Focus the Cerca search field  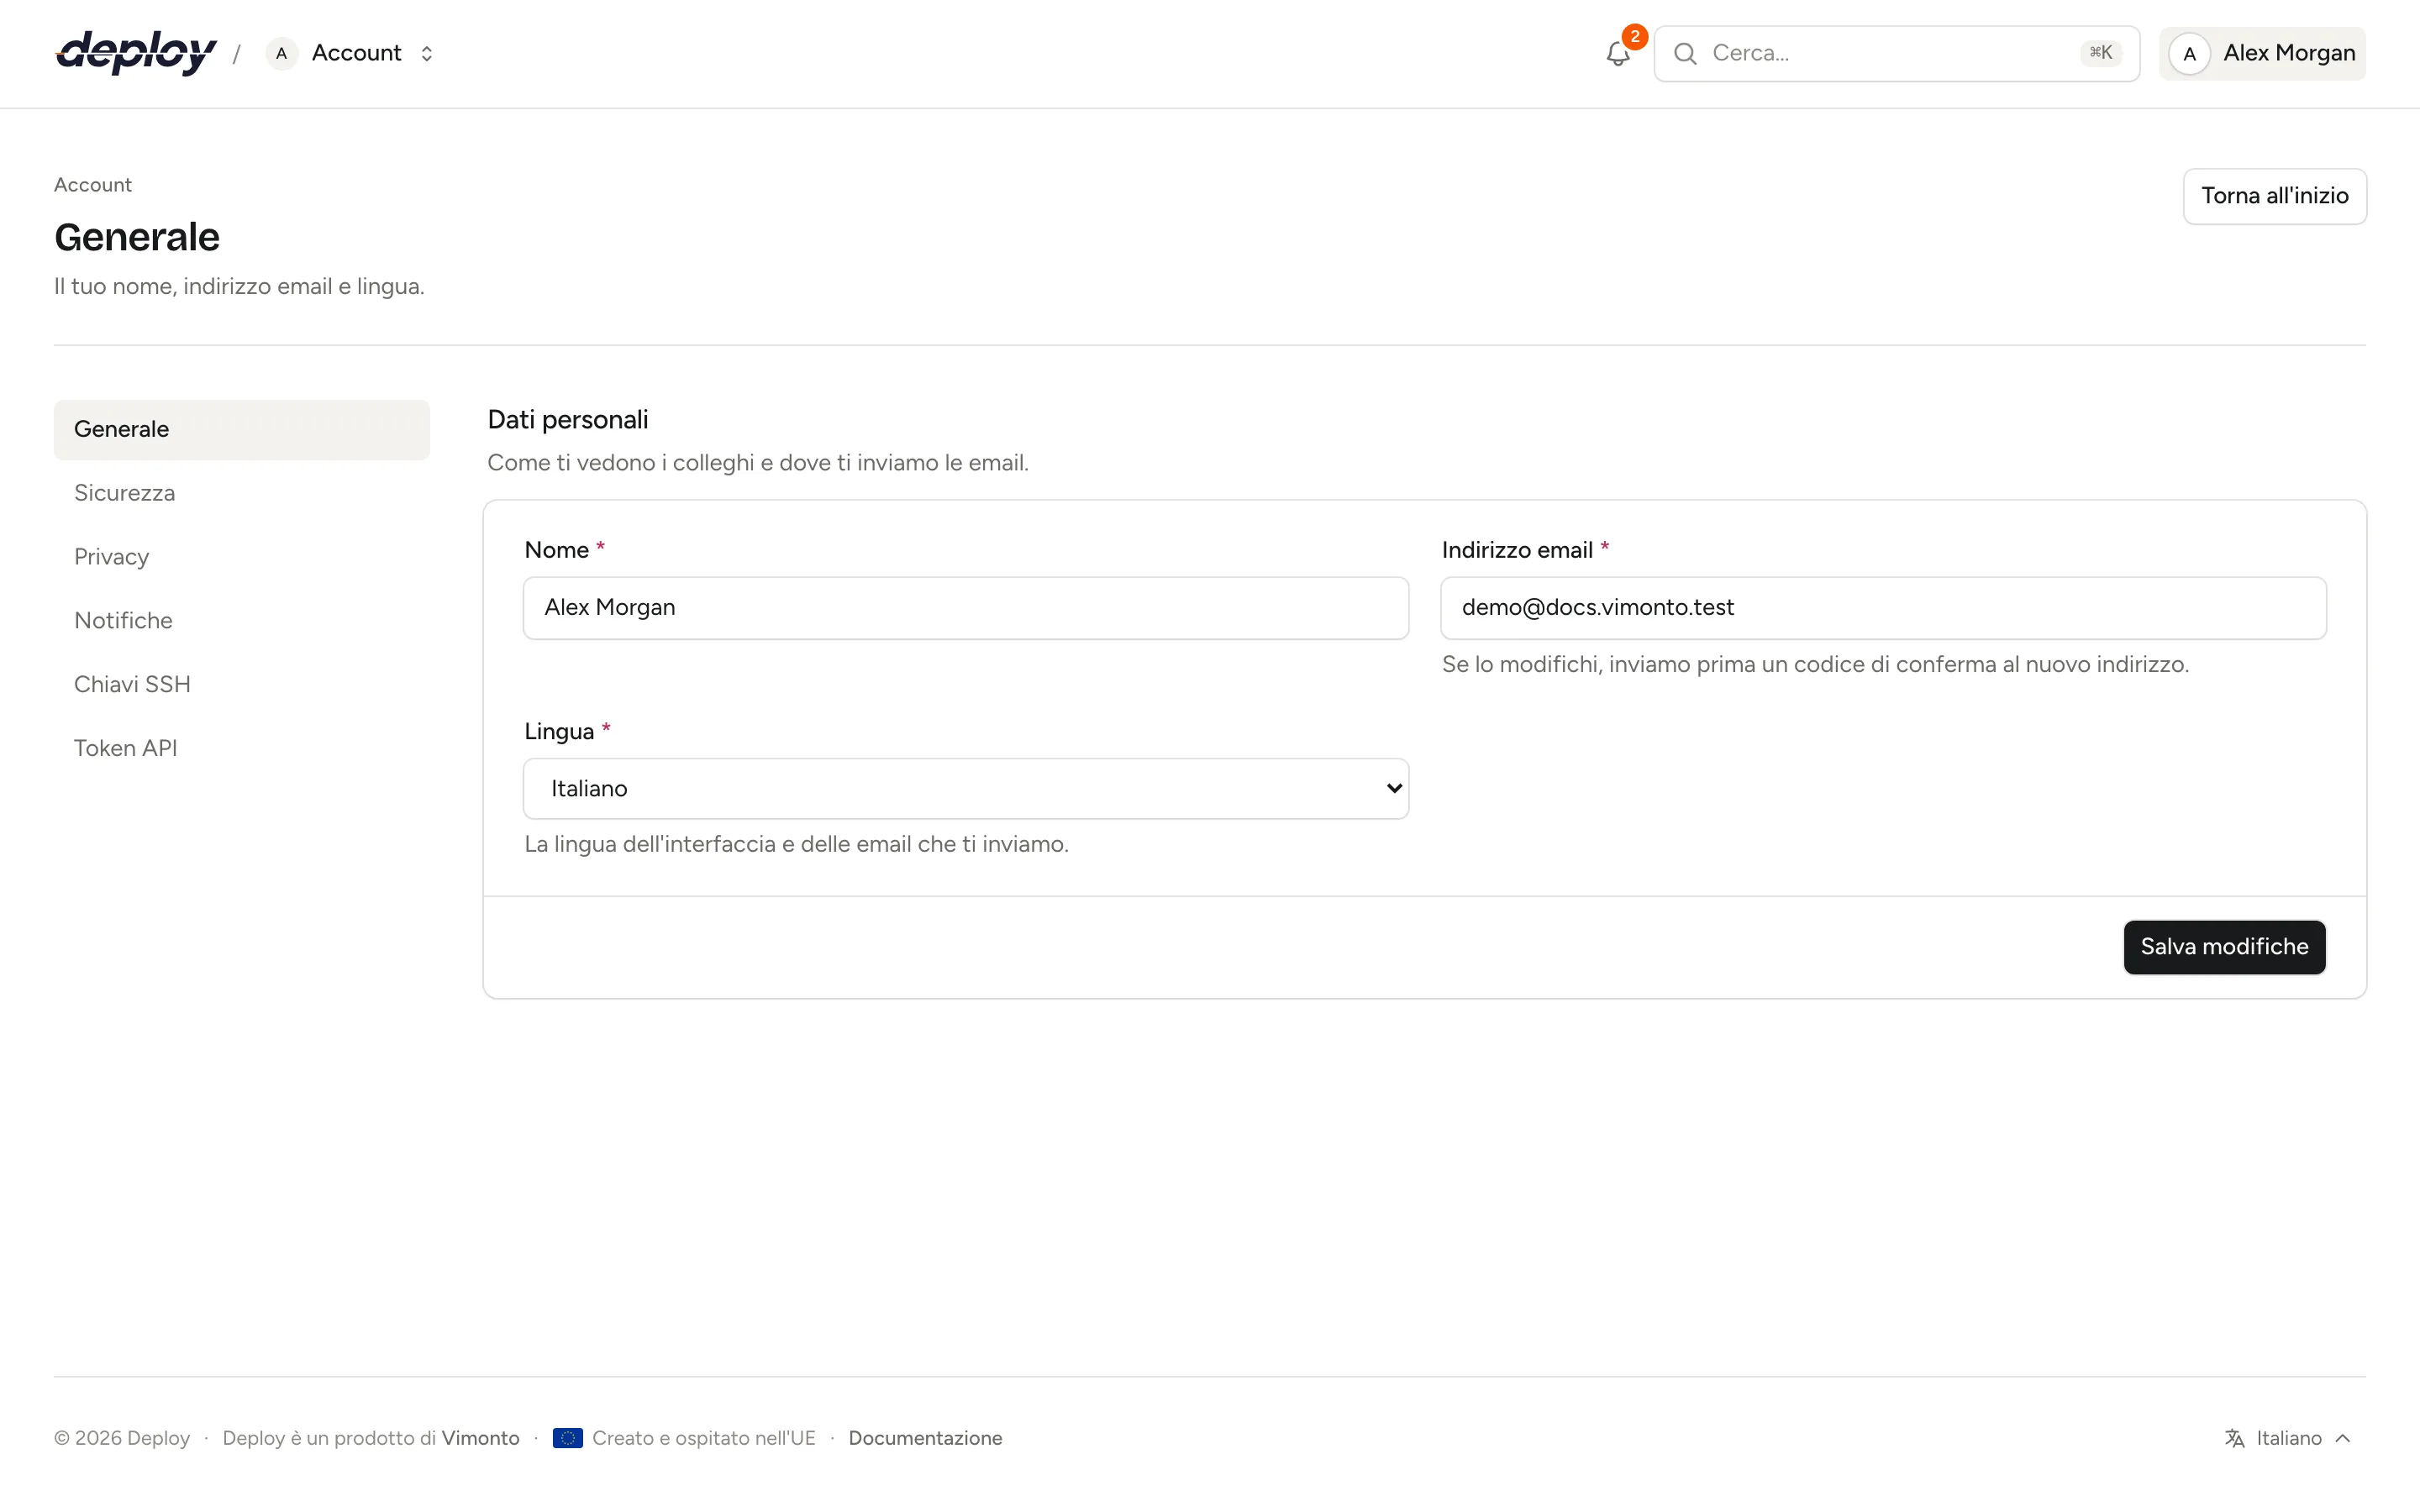coord(1896,54)
